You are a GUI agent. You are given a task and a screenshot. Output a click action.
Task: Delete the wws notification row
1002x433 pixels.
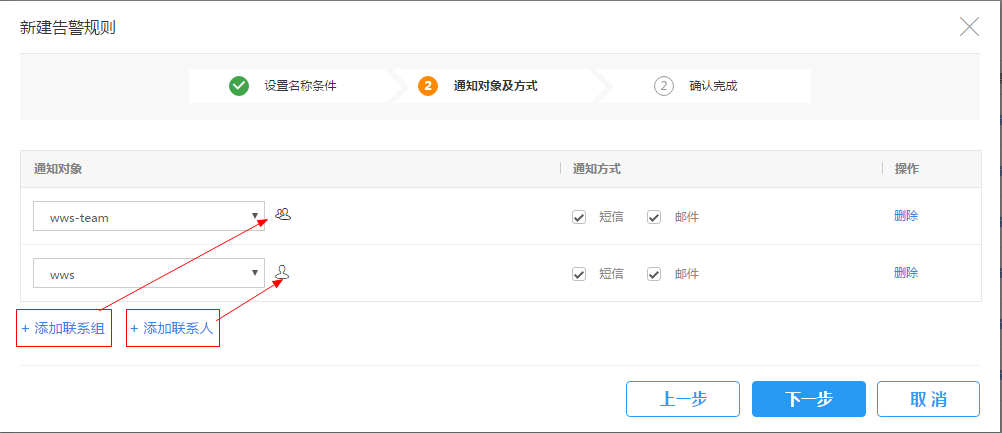(x=906, y=273)
